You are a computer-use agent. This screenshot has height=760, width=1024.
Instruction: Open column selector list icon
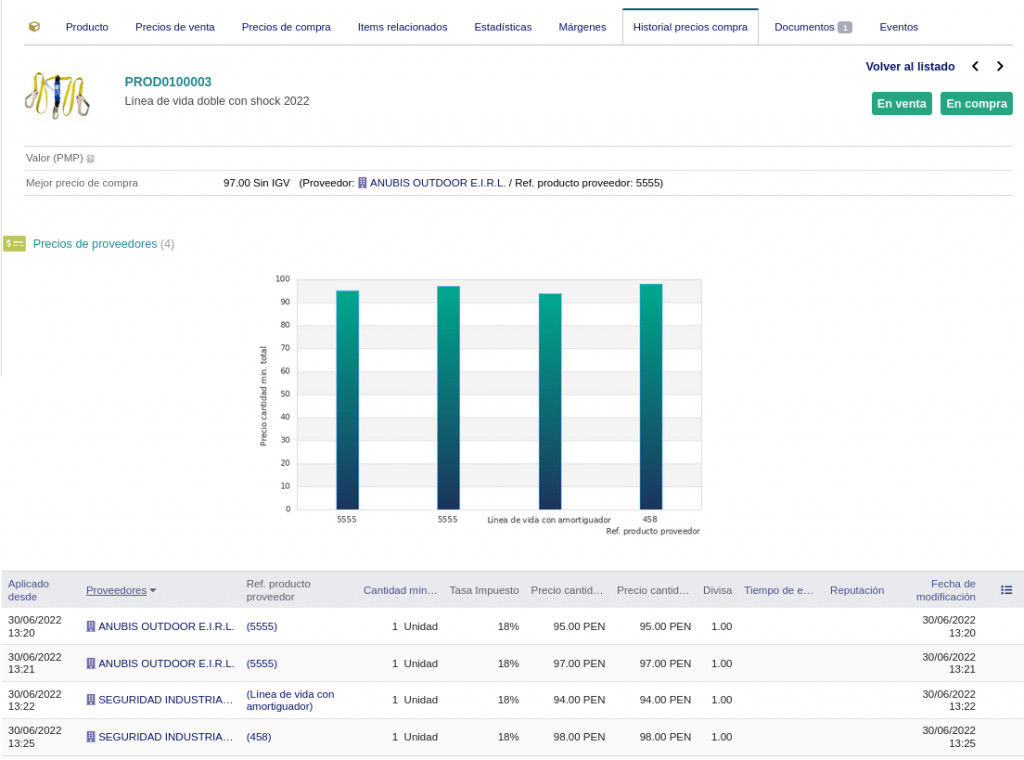coord(1006,590)
